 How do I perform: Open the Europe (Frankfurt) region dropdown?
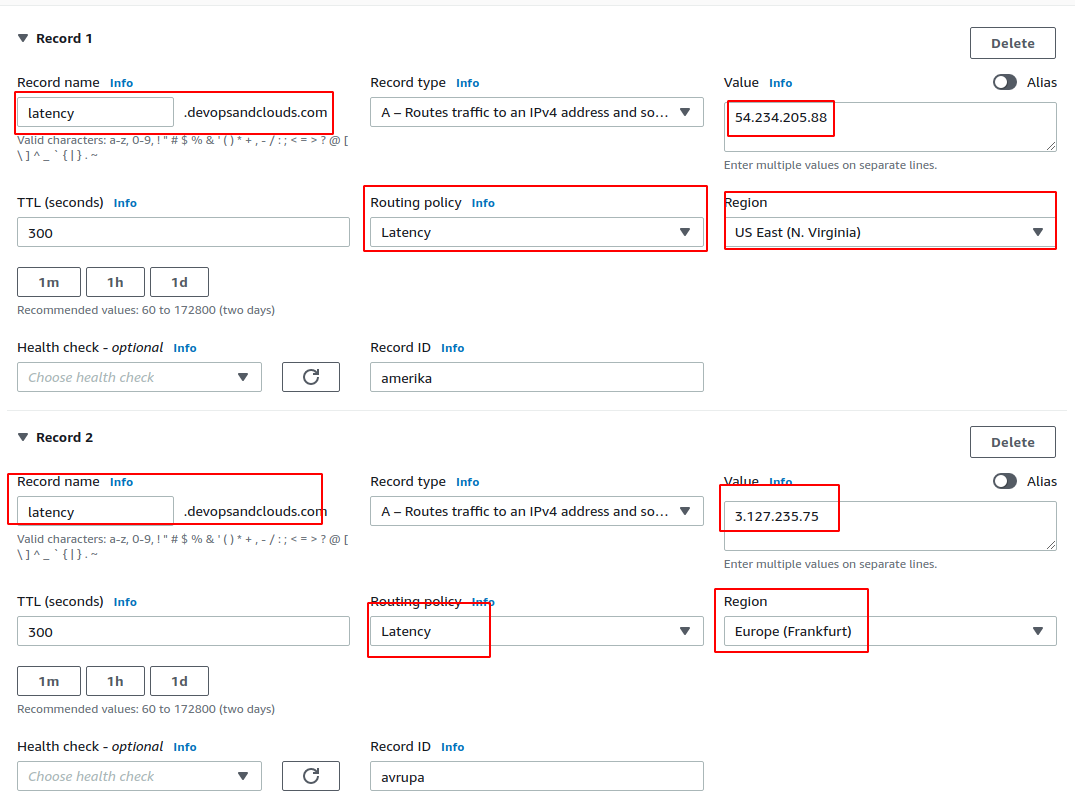[x=889, y=632]
